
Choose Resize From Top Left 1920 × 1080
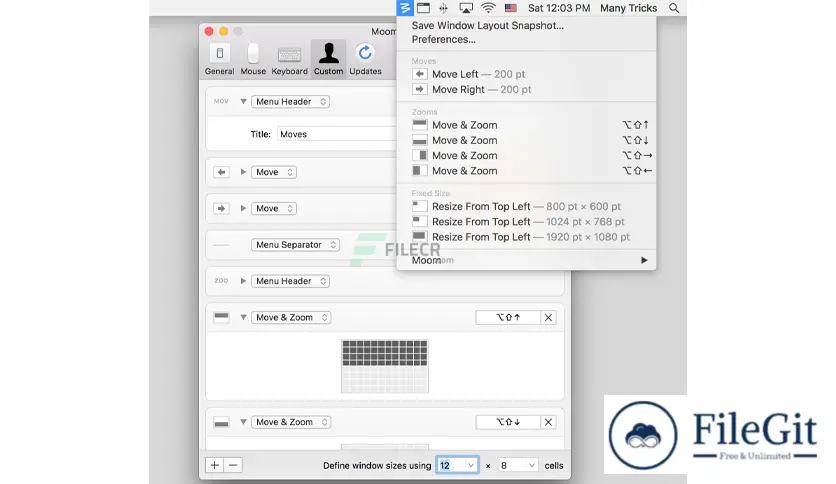coord(526,237)
